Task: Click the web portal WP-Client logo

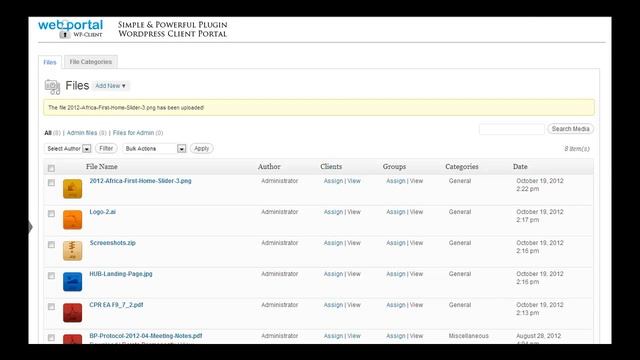Action: (x=70, y=29)
